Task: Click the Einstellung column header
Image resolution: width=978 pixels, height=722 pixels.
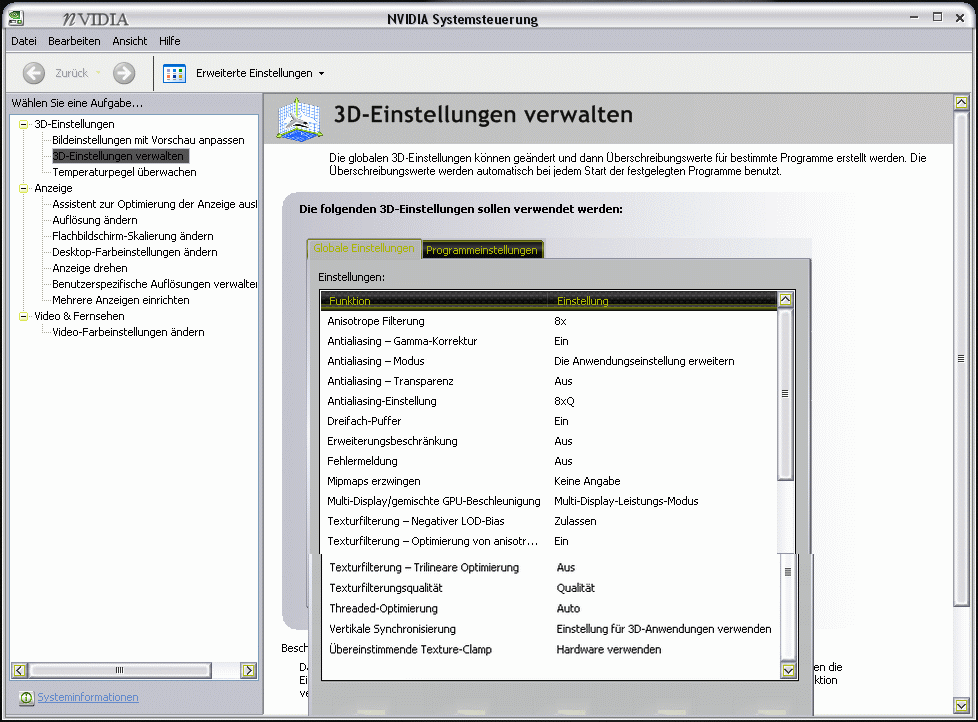Action: pyautogui.click(x=662, y=301)
